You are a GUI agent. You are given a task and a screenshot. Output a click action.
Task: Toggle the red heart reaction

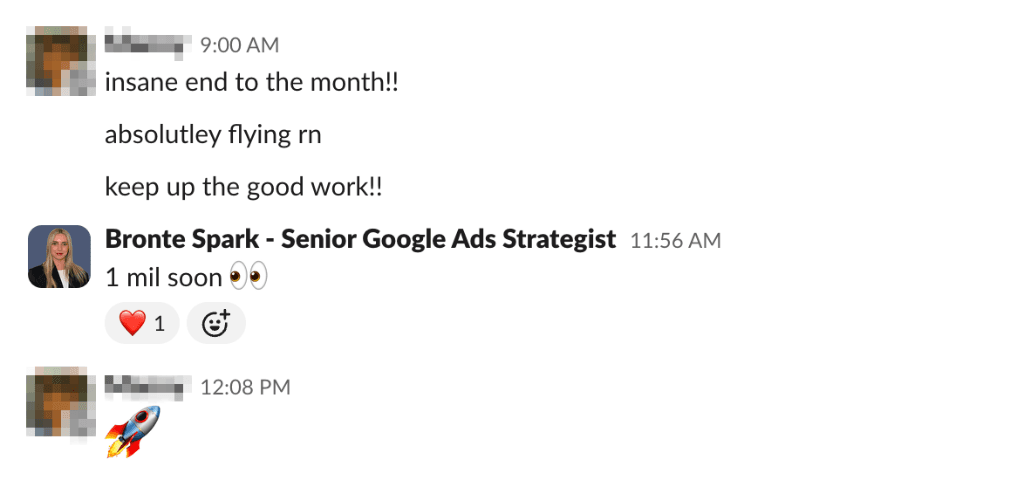(x=132, y=323)
